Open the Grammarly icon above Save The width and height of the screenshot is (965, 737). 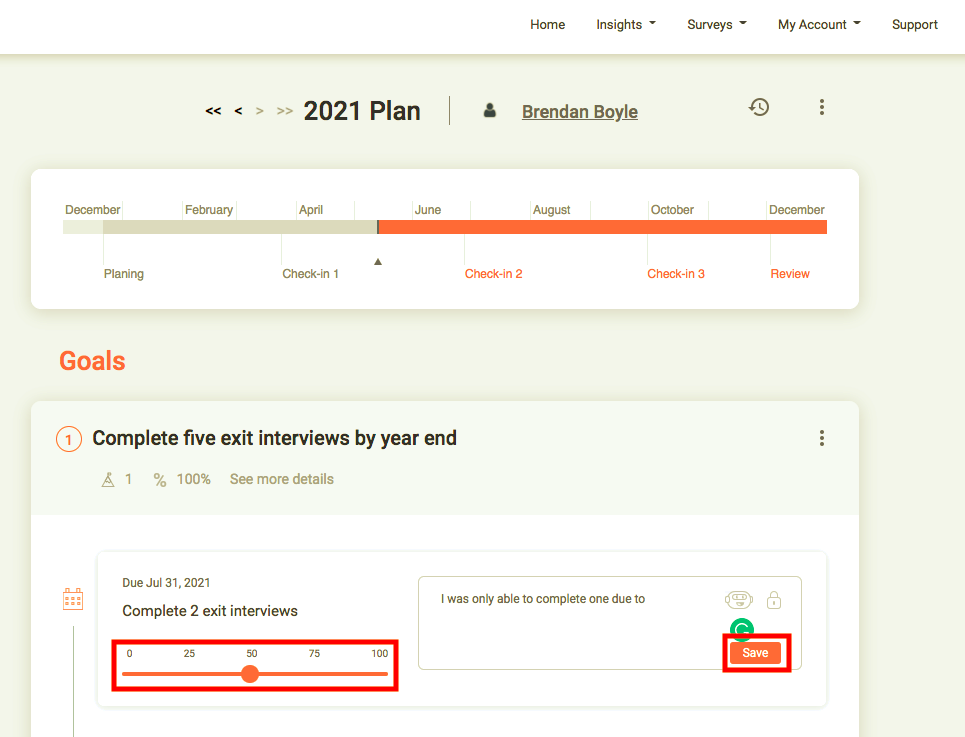pos(741,630)
